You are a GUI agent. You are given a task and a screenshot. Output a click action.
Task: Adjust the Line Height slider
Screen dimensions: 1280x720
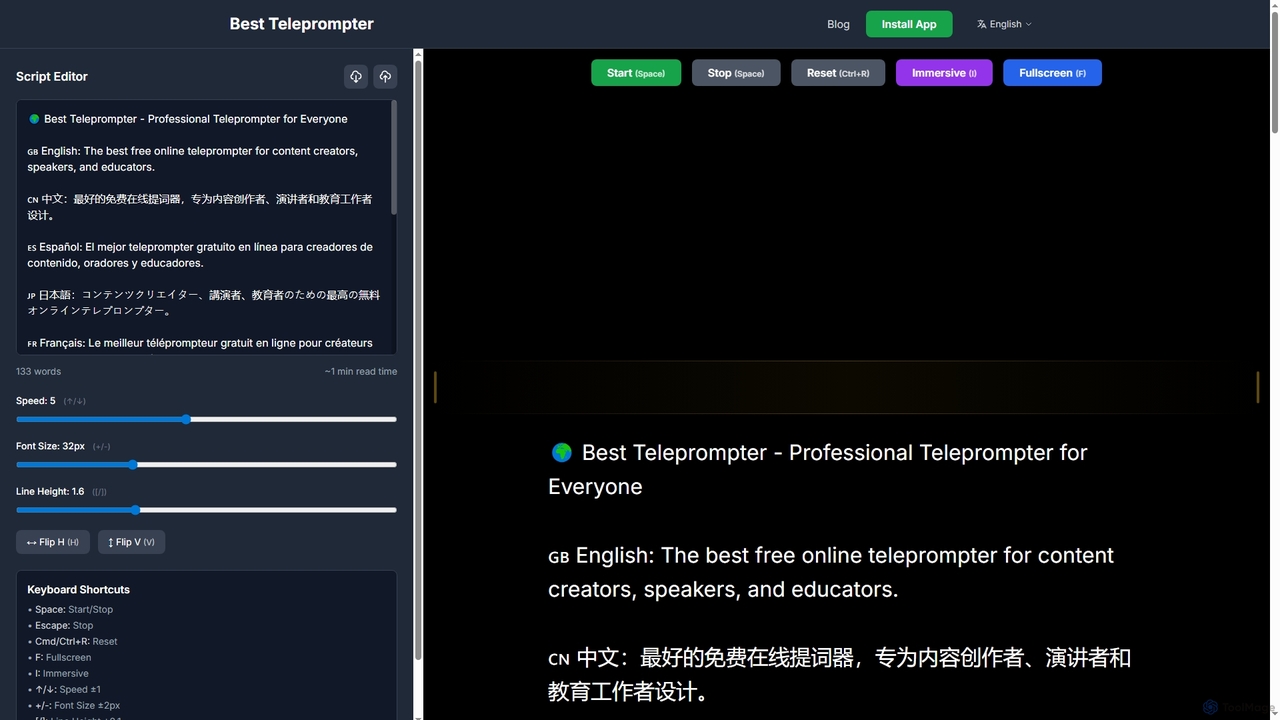(206, 510)
